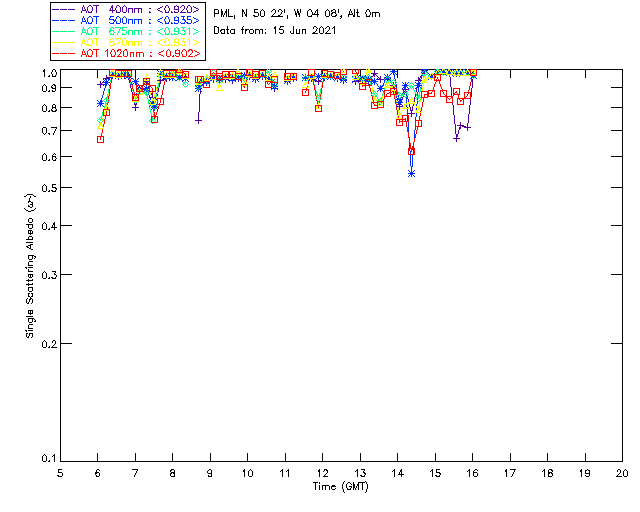Click the 15 x-axis tick label
640x512 pixels.
(435, 473)
